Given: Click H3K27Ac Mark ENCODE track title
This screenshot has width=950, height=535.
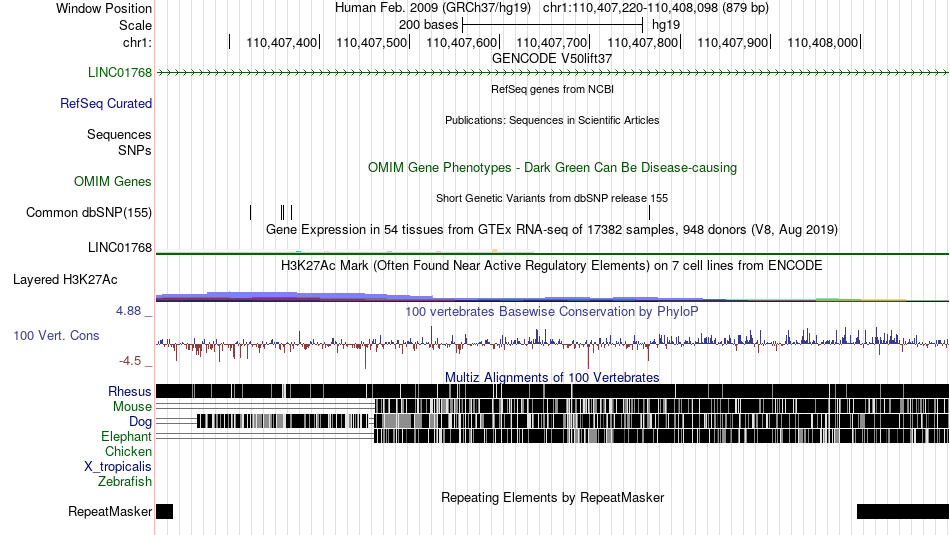Looking at the screenshot, I should 552,265.
